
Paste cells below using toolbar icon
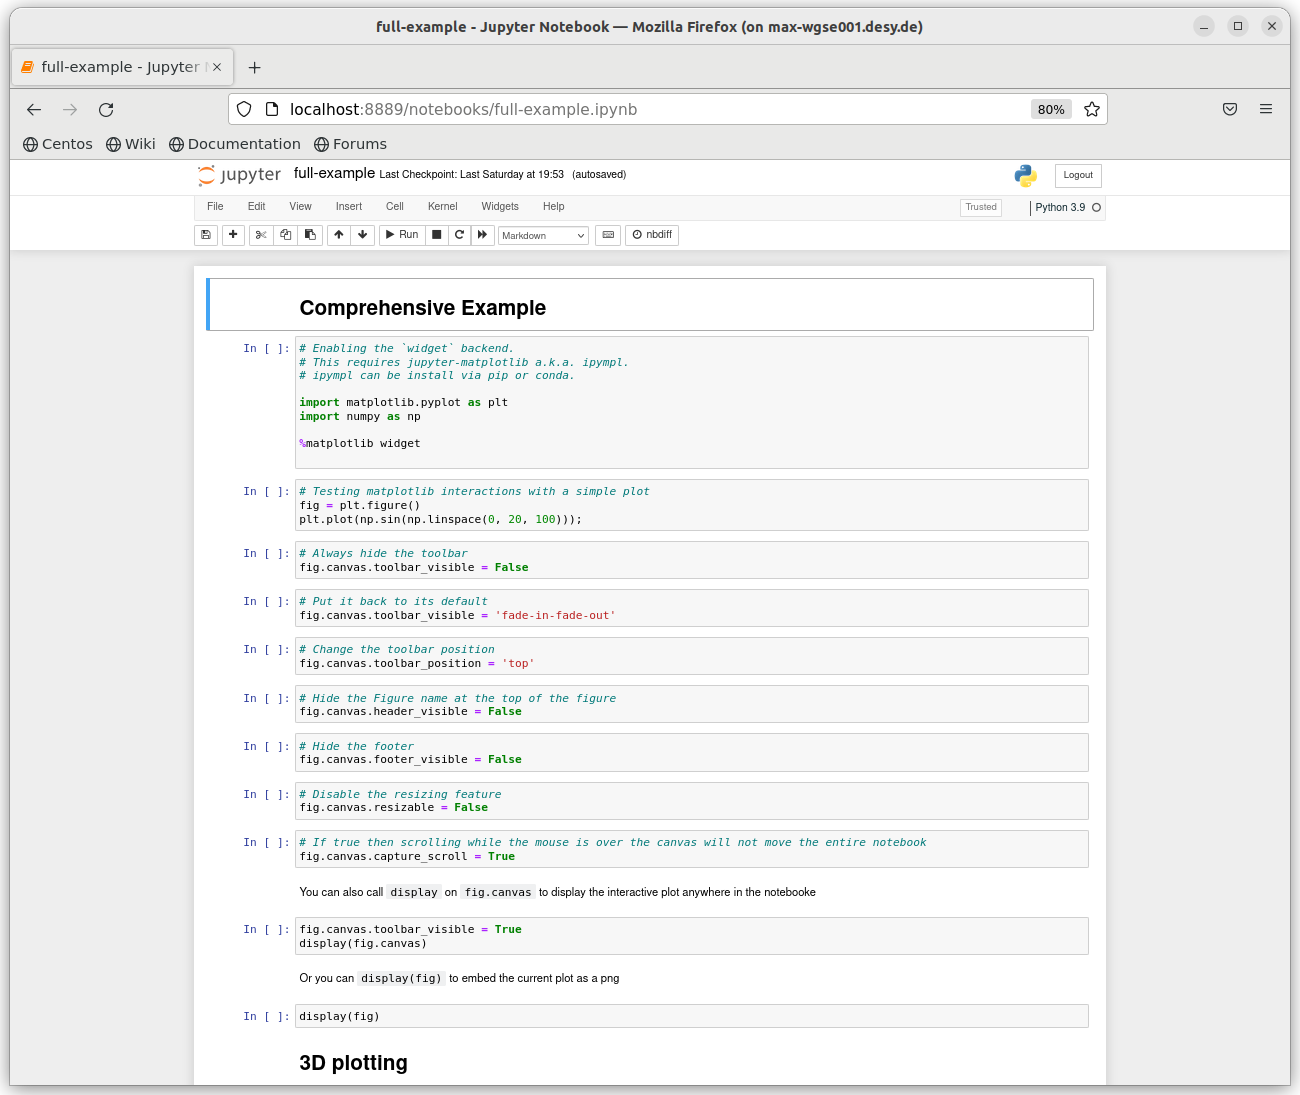click(x=310, y=235)
